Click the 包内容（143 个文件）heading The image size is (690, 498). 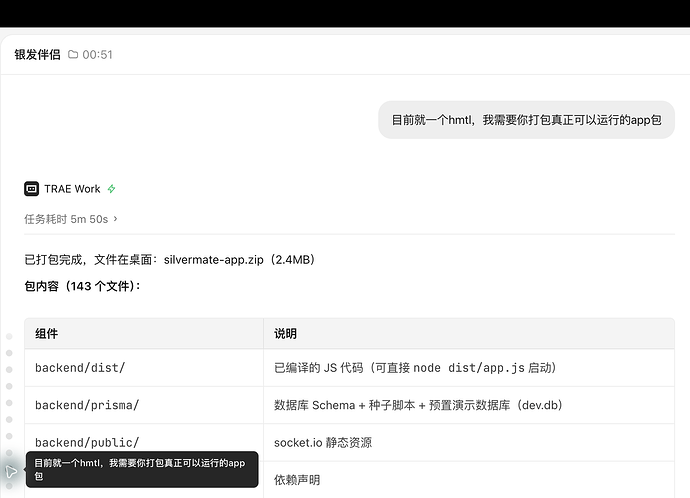point(82,286)
